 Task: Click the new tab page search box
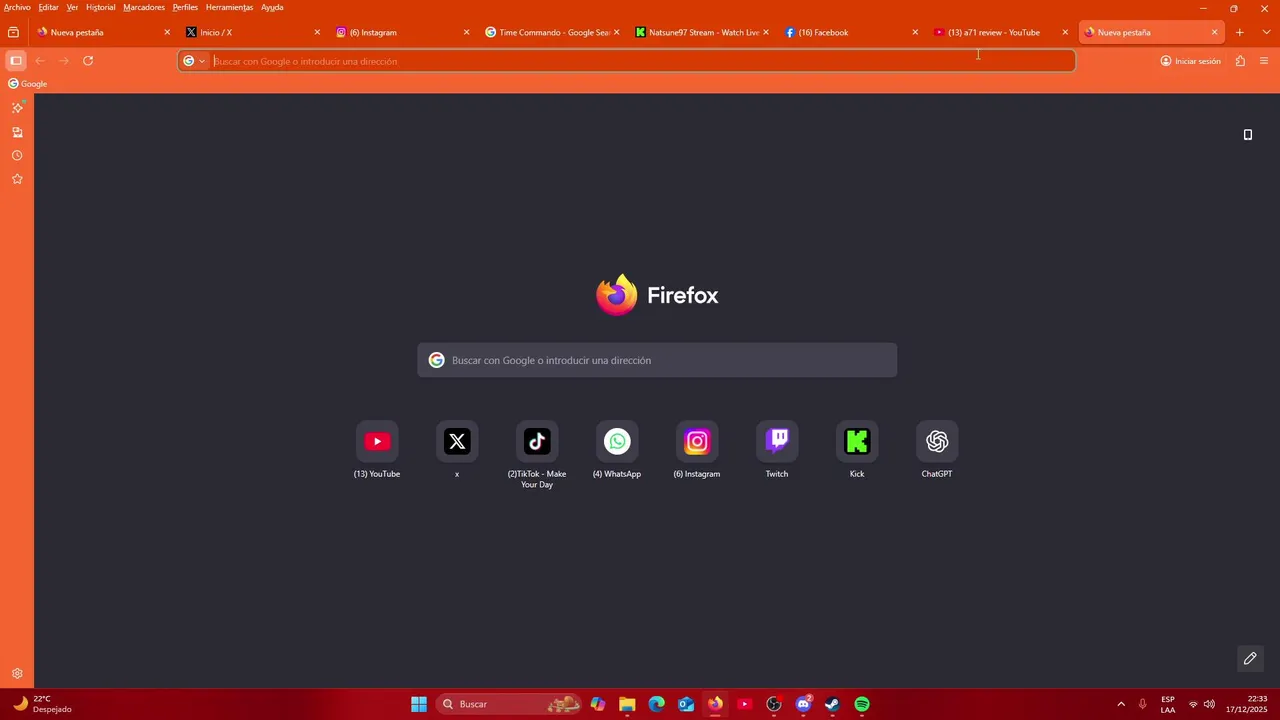pos(657,360)
